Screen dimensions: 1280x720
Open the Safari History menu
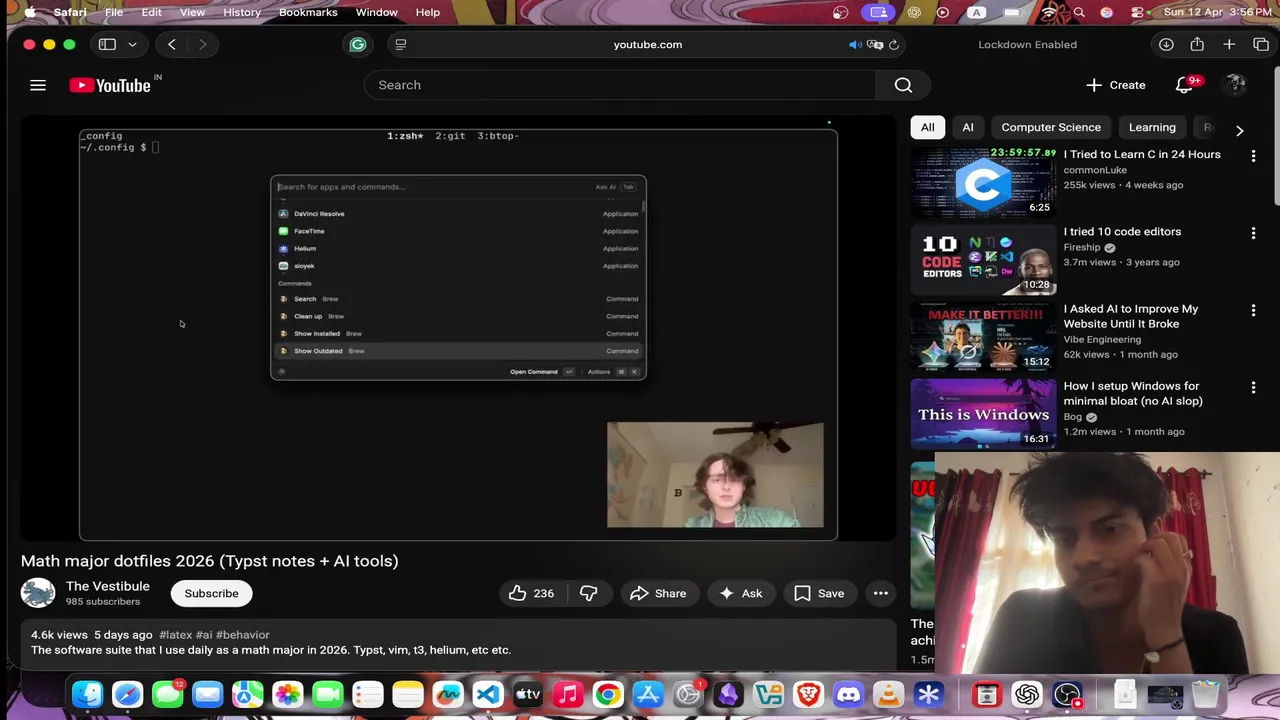click(x=242, y=12)
